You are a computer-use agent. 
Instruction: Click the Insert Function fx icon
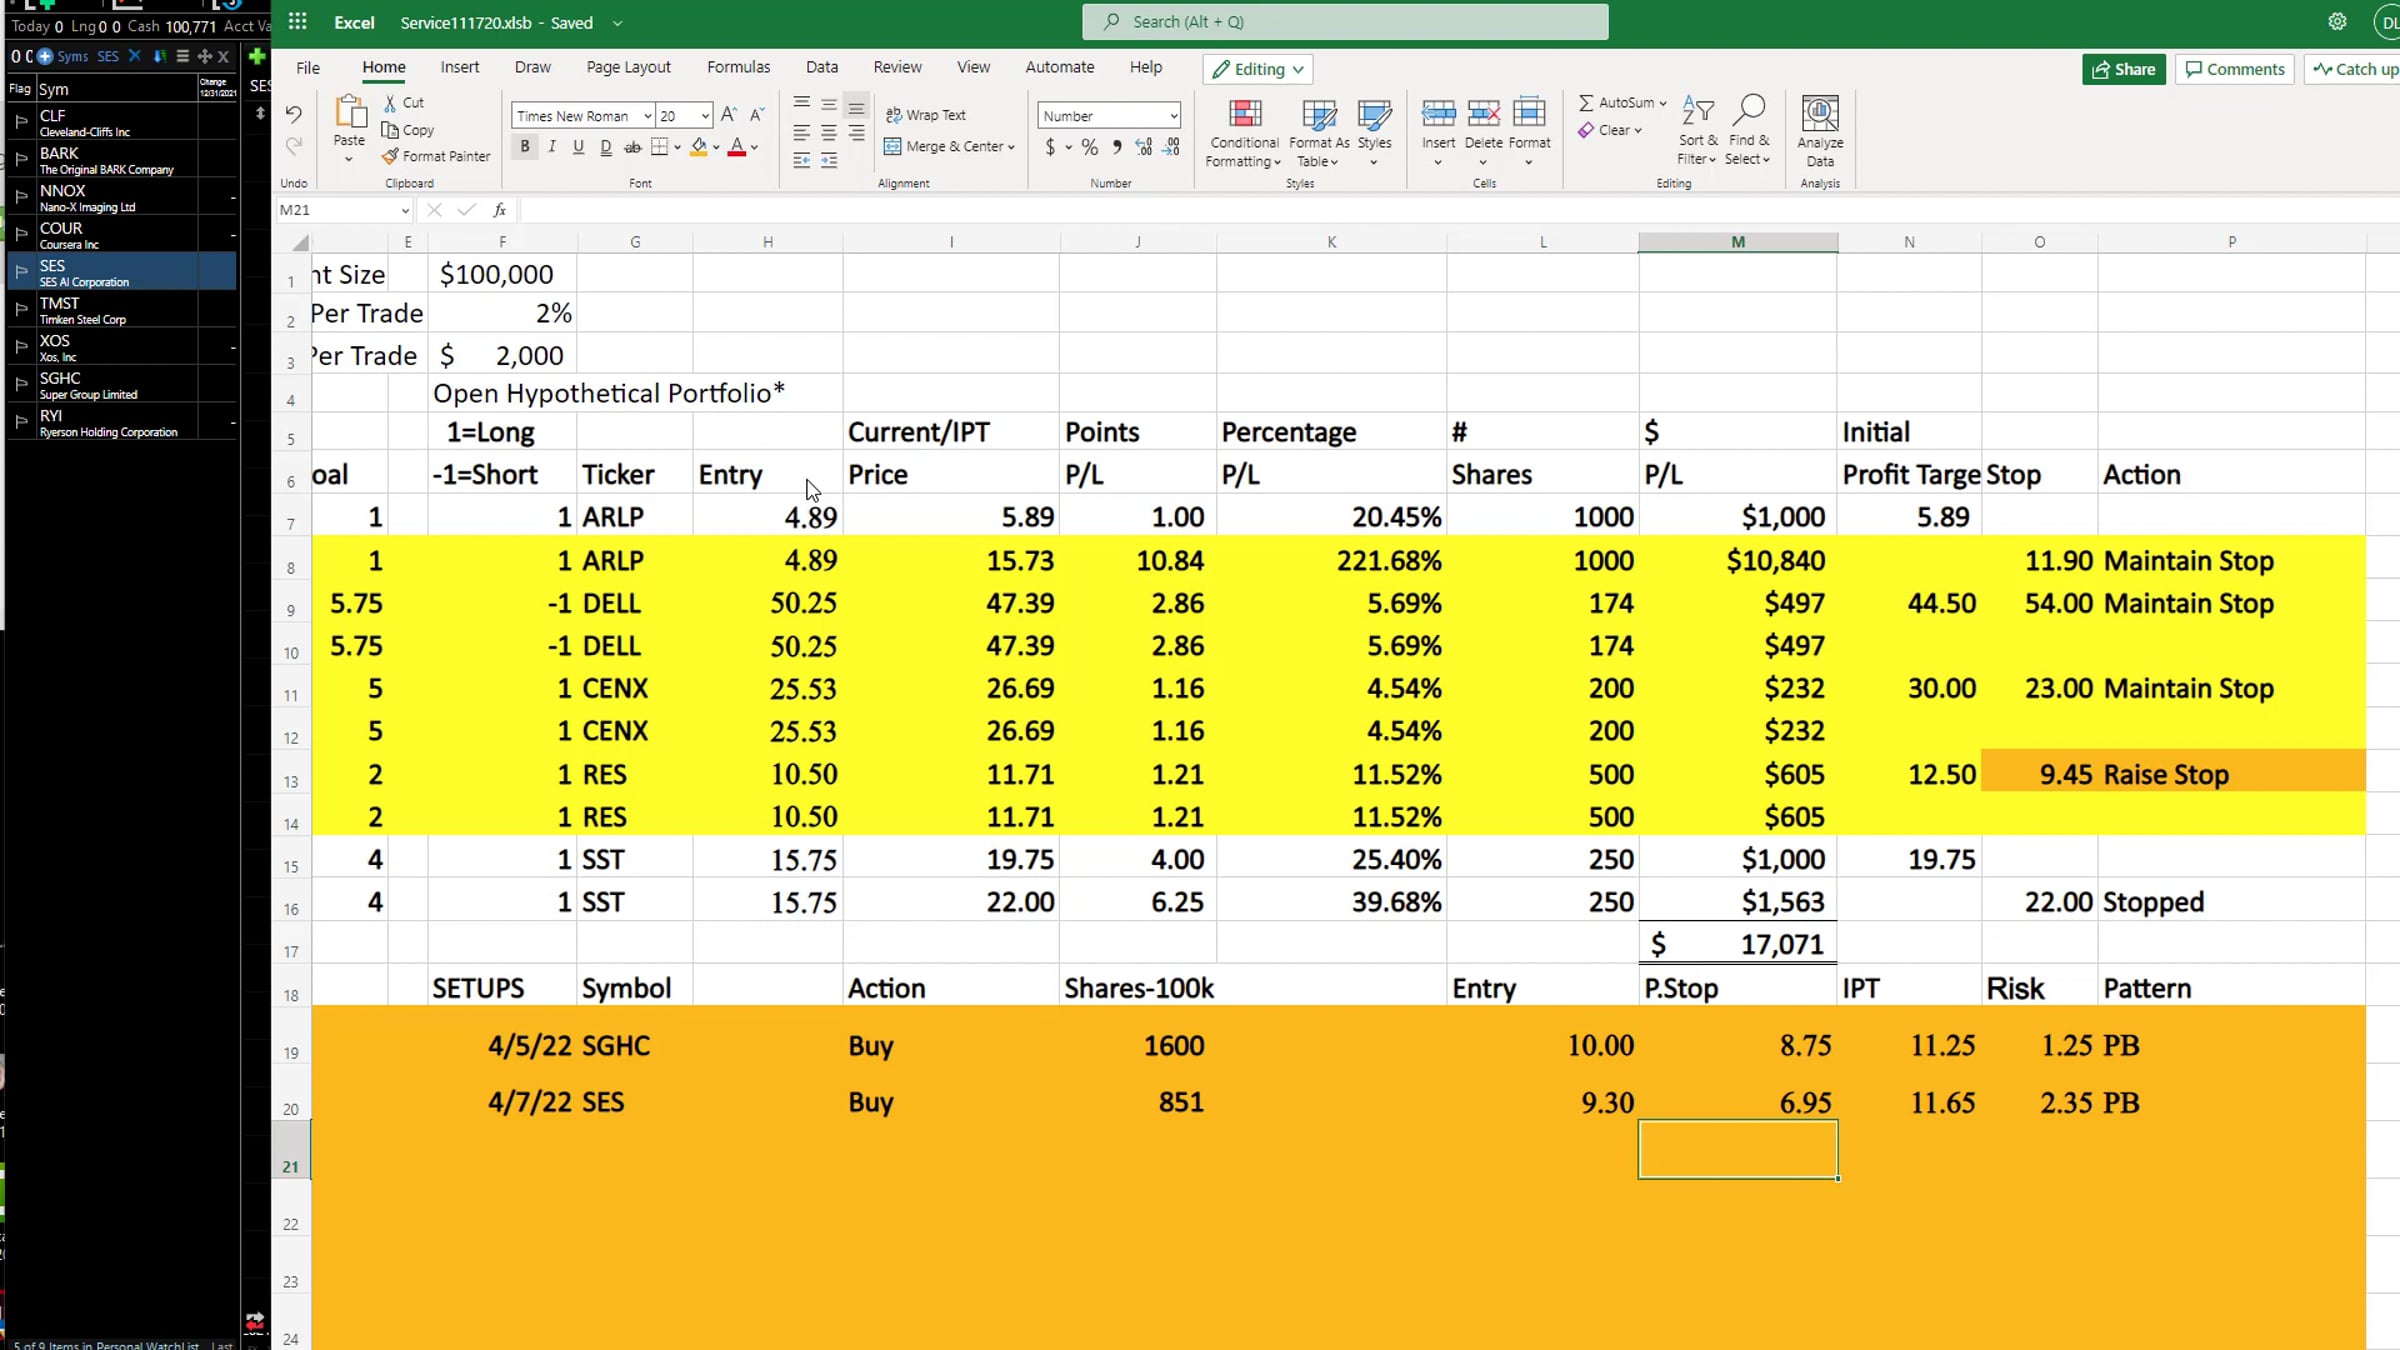tap(499, 210)
